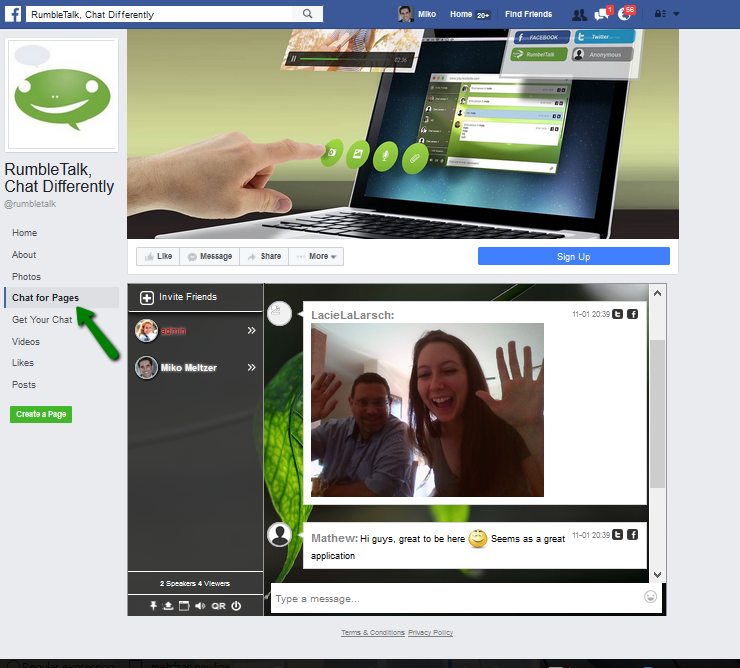Click Mathew message Twitter share icon
This screenshot has height=668, width=740.
[618, 534]
